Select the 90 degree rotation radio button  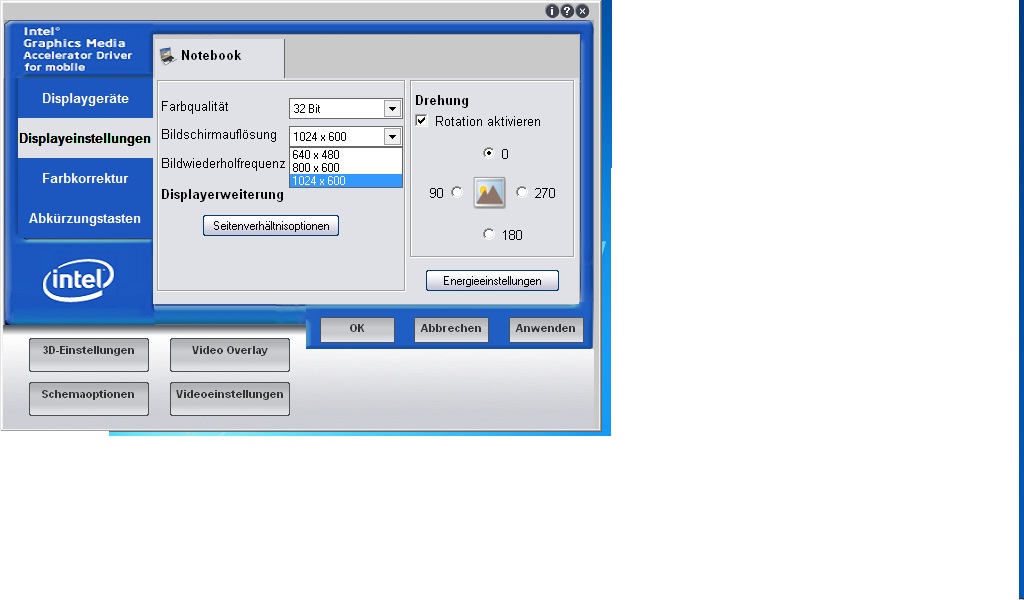coord(456,192)
